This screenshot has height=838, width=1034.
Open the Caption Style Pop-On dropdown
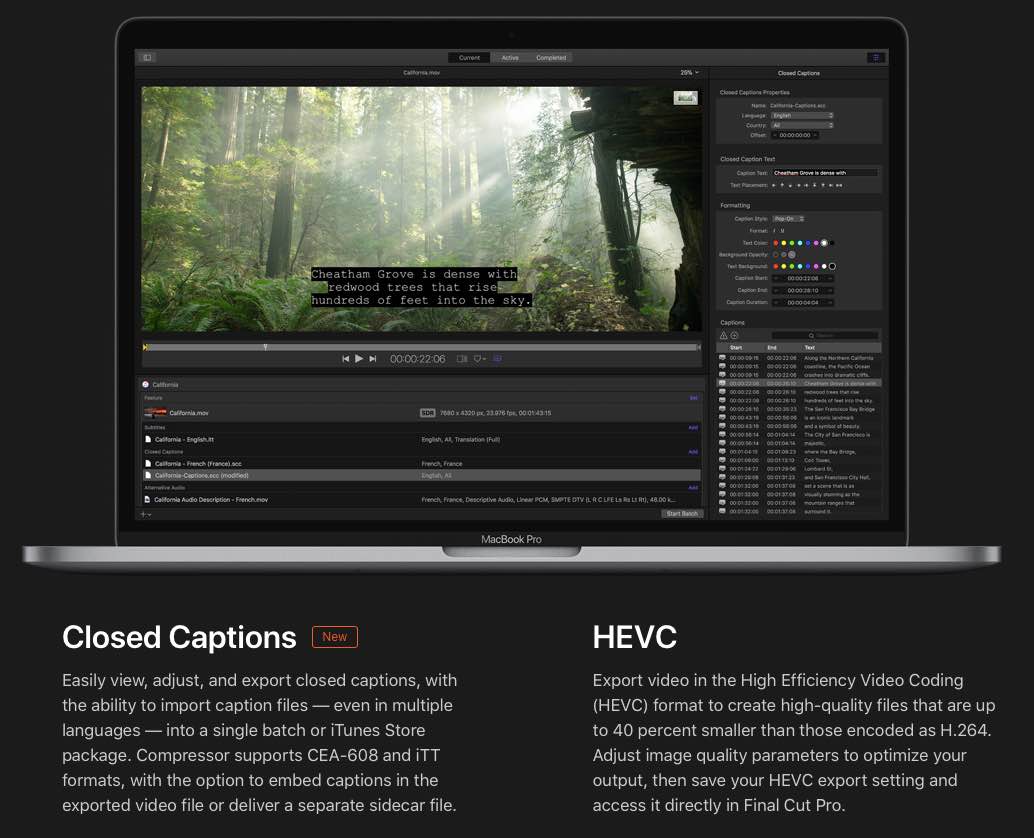tap(789, 219)
